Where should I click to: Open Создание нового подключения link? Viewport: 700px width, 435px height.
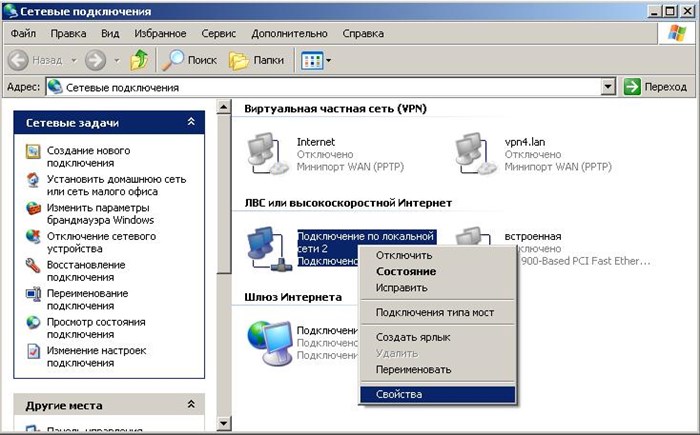point(88,157)
